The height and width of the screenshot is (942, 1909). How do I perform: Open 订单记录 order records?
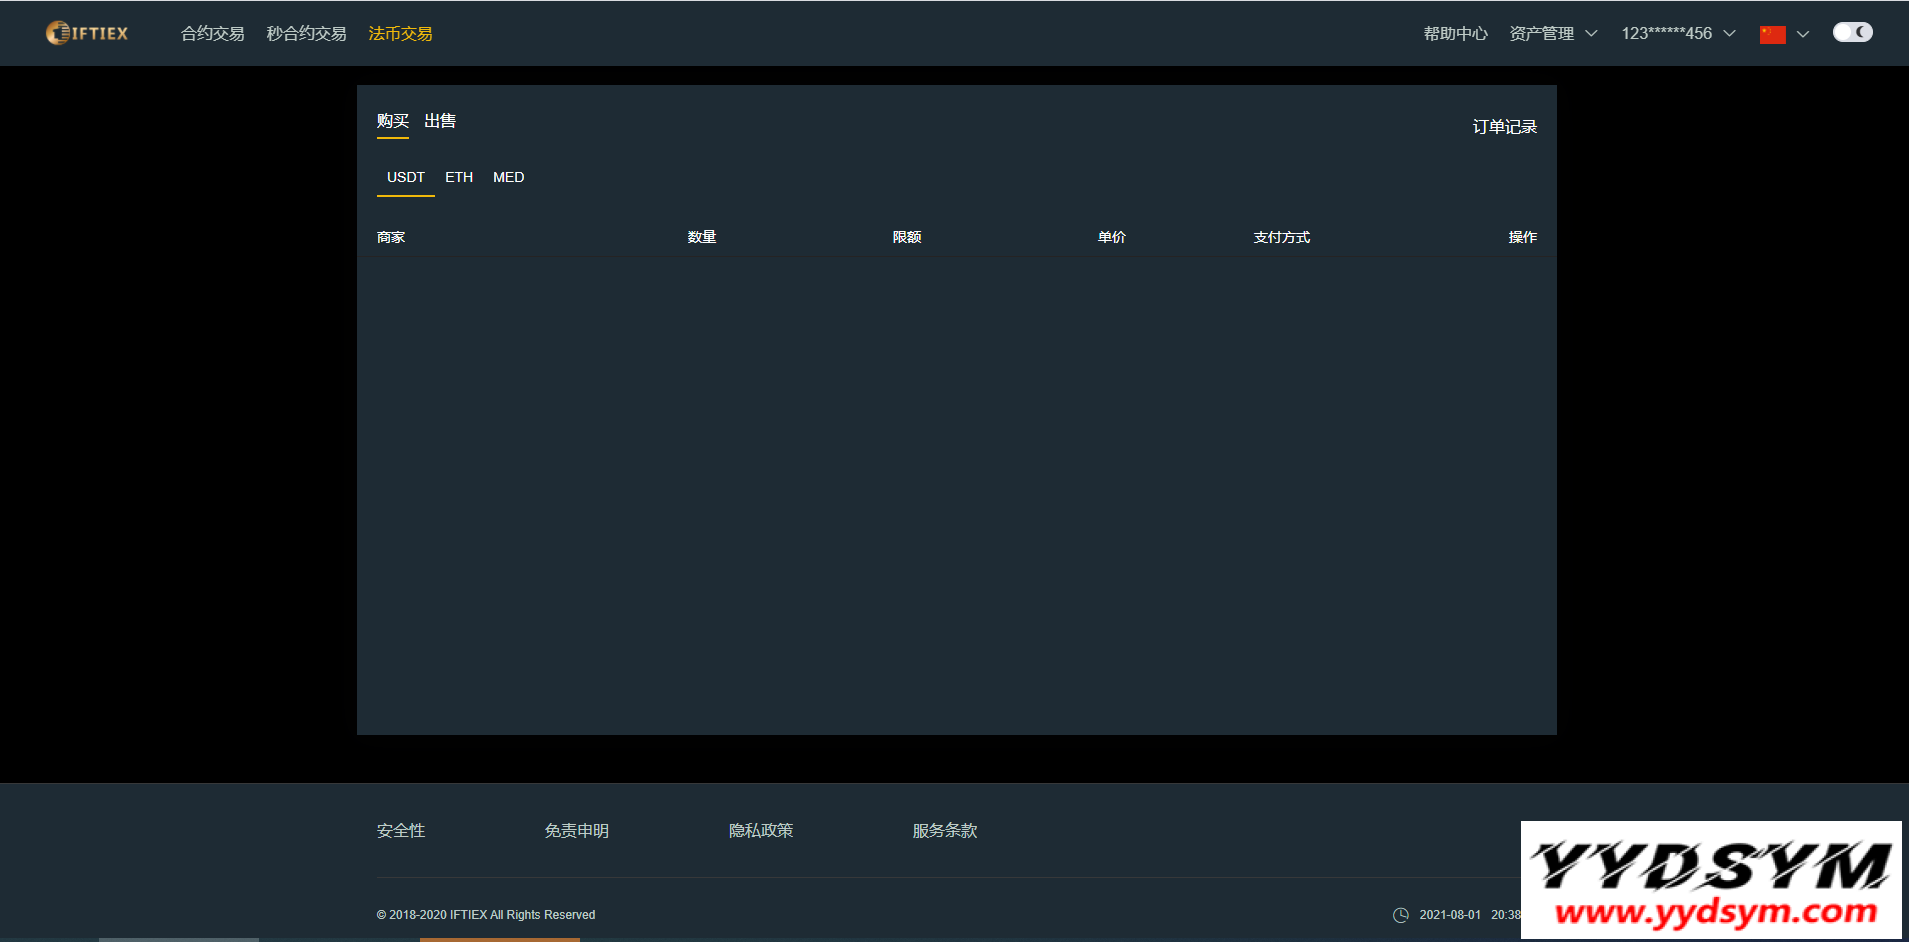click(x=1504, y=127)
